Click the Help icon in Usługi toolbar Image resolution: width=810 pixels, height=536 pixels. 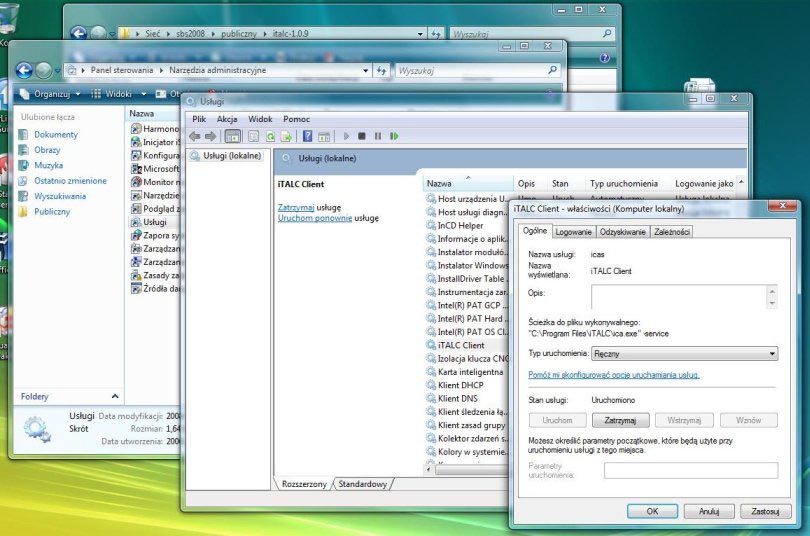coord(308,136)
